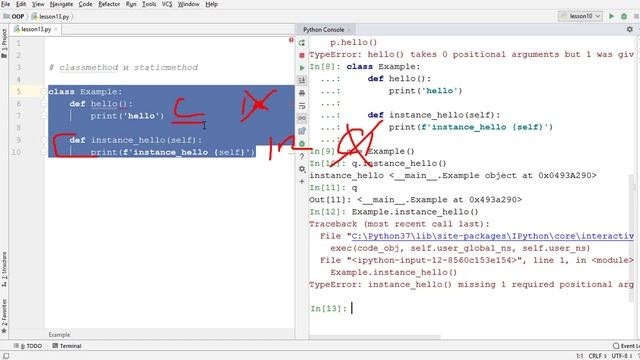Collapse the def instance_hello fold marker

click(44, 140)
